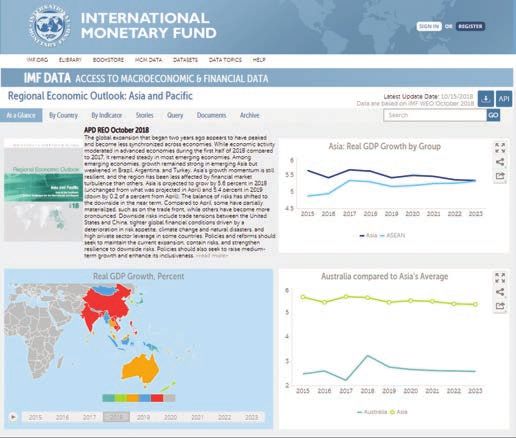Export the Asia Real GDP Growth chart
Screen dimensions: 516x438
(500, 176)
